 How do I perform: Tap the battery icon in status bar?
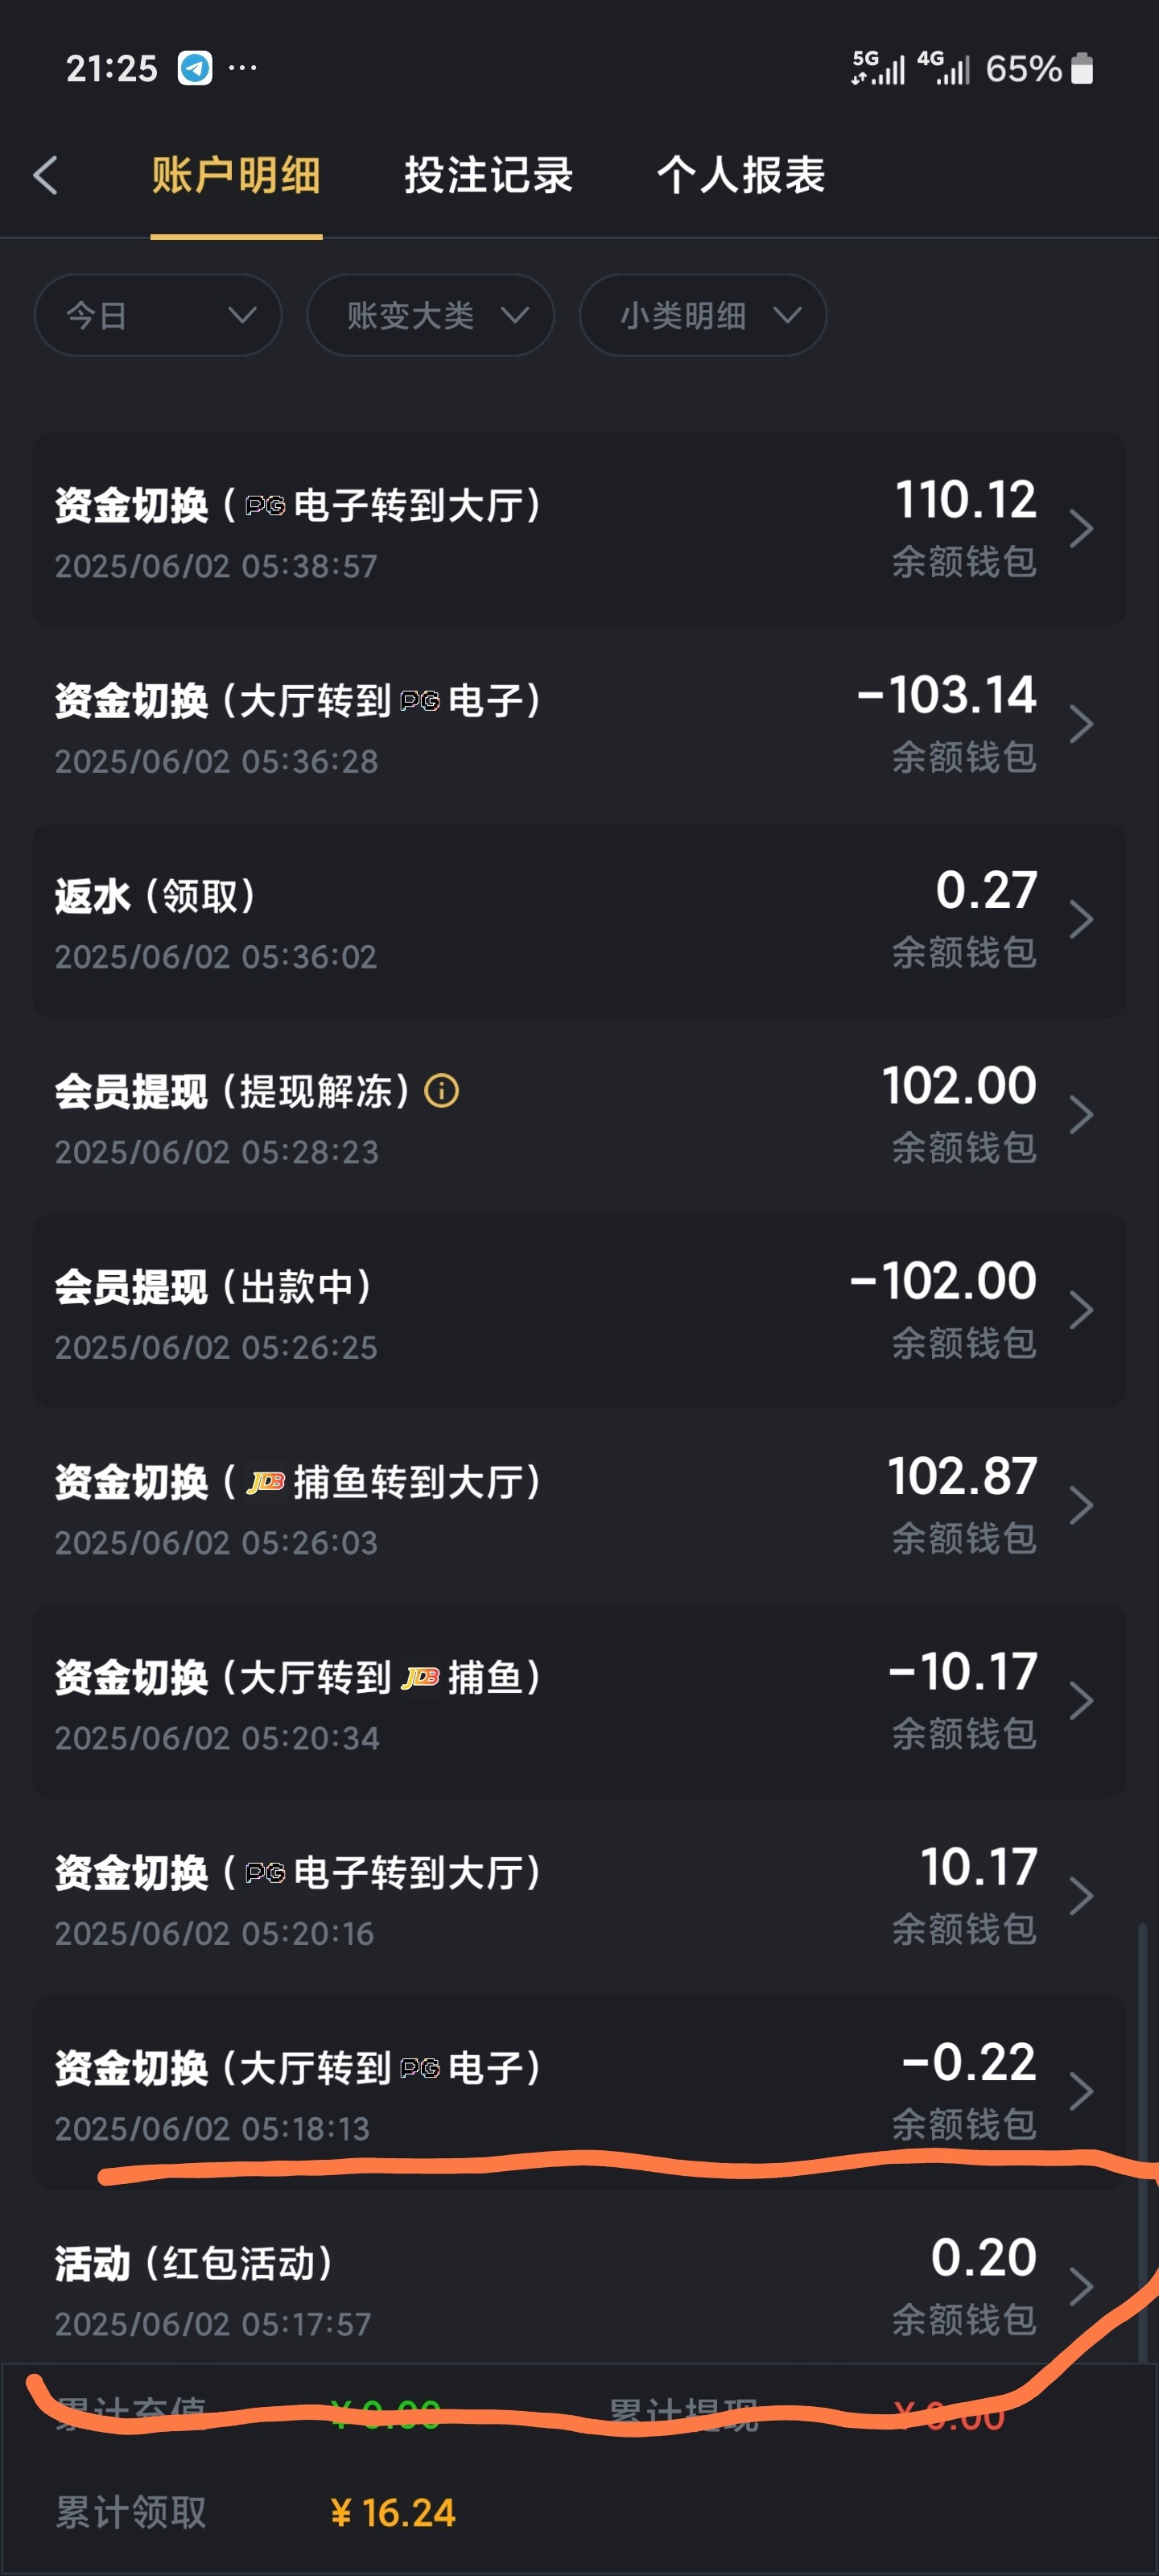[x=1081, y=68]
